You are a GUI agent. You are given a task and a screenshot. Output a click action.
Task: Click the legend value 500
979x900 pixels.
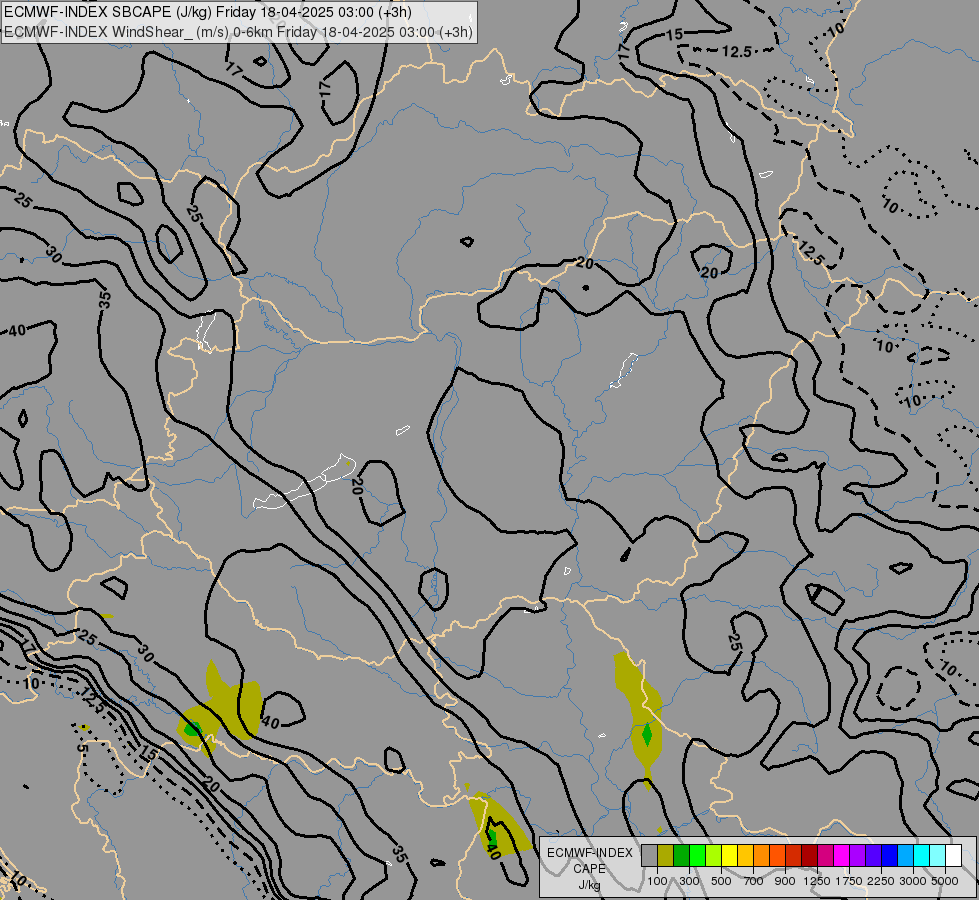(721, 881)
